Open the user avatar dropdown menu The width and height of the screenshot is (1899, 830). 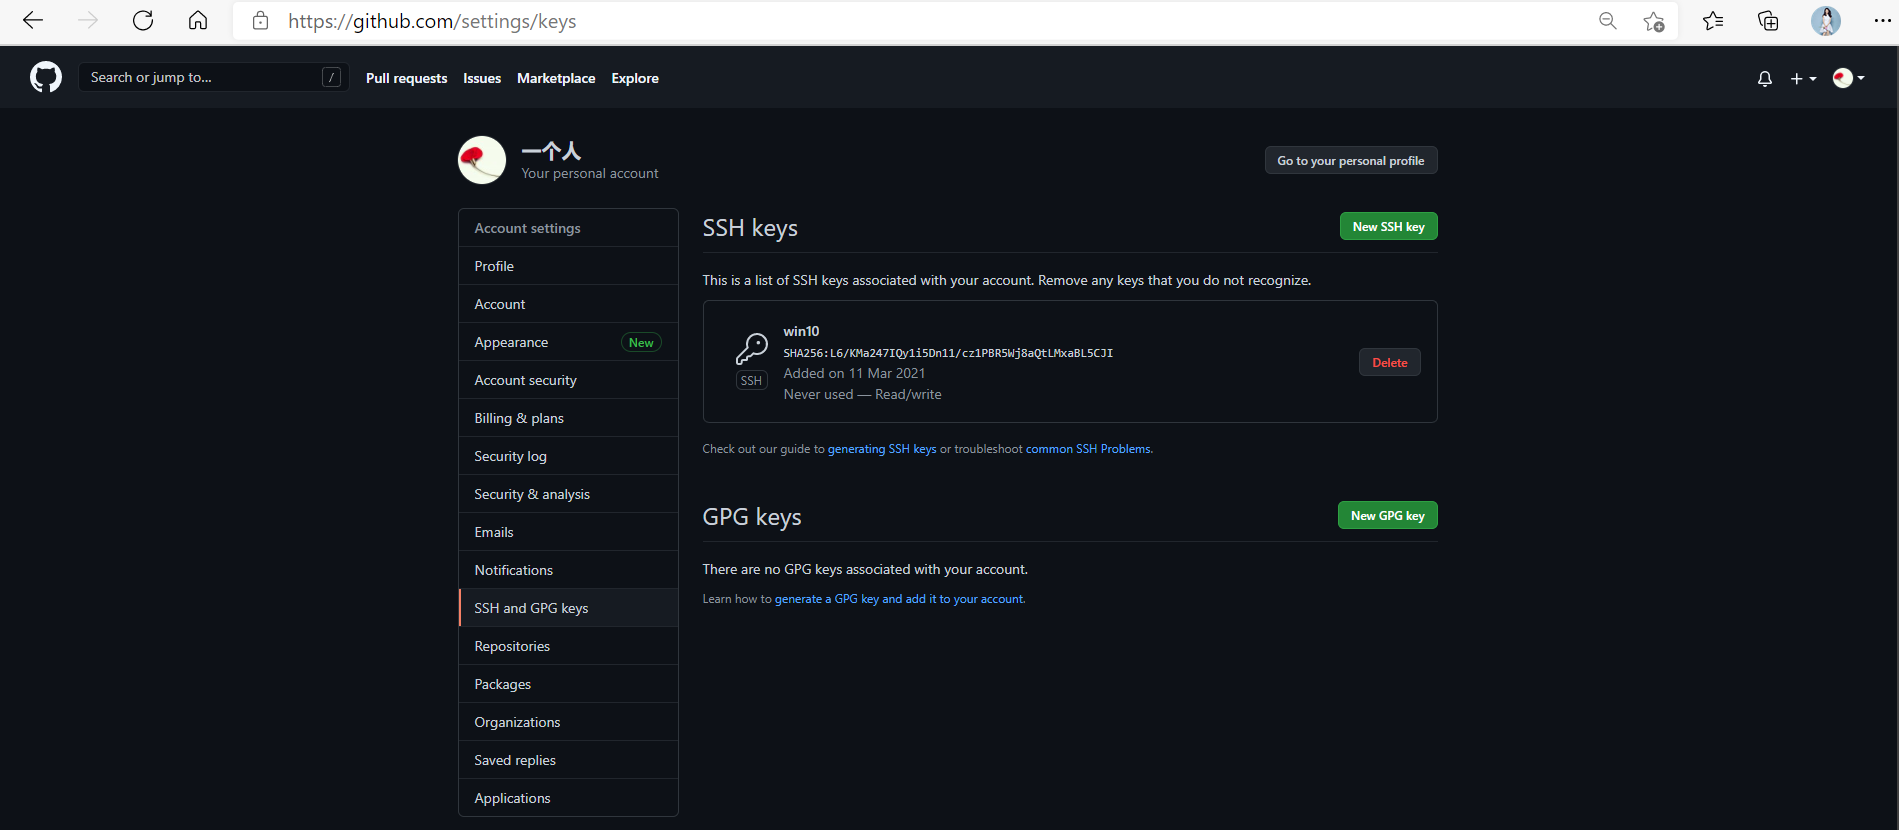1848,78
